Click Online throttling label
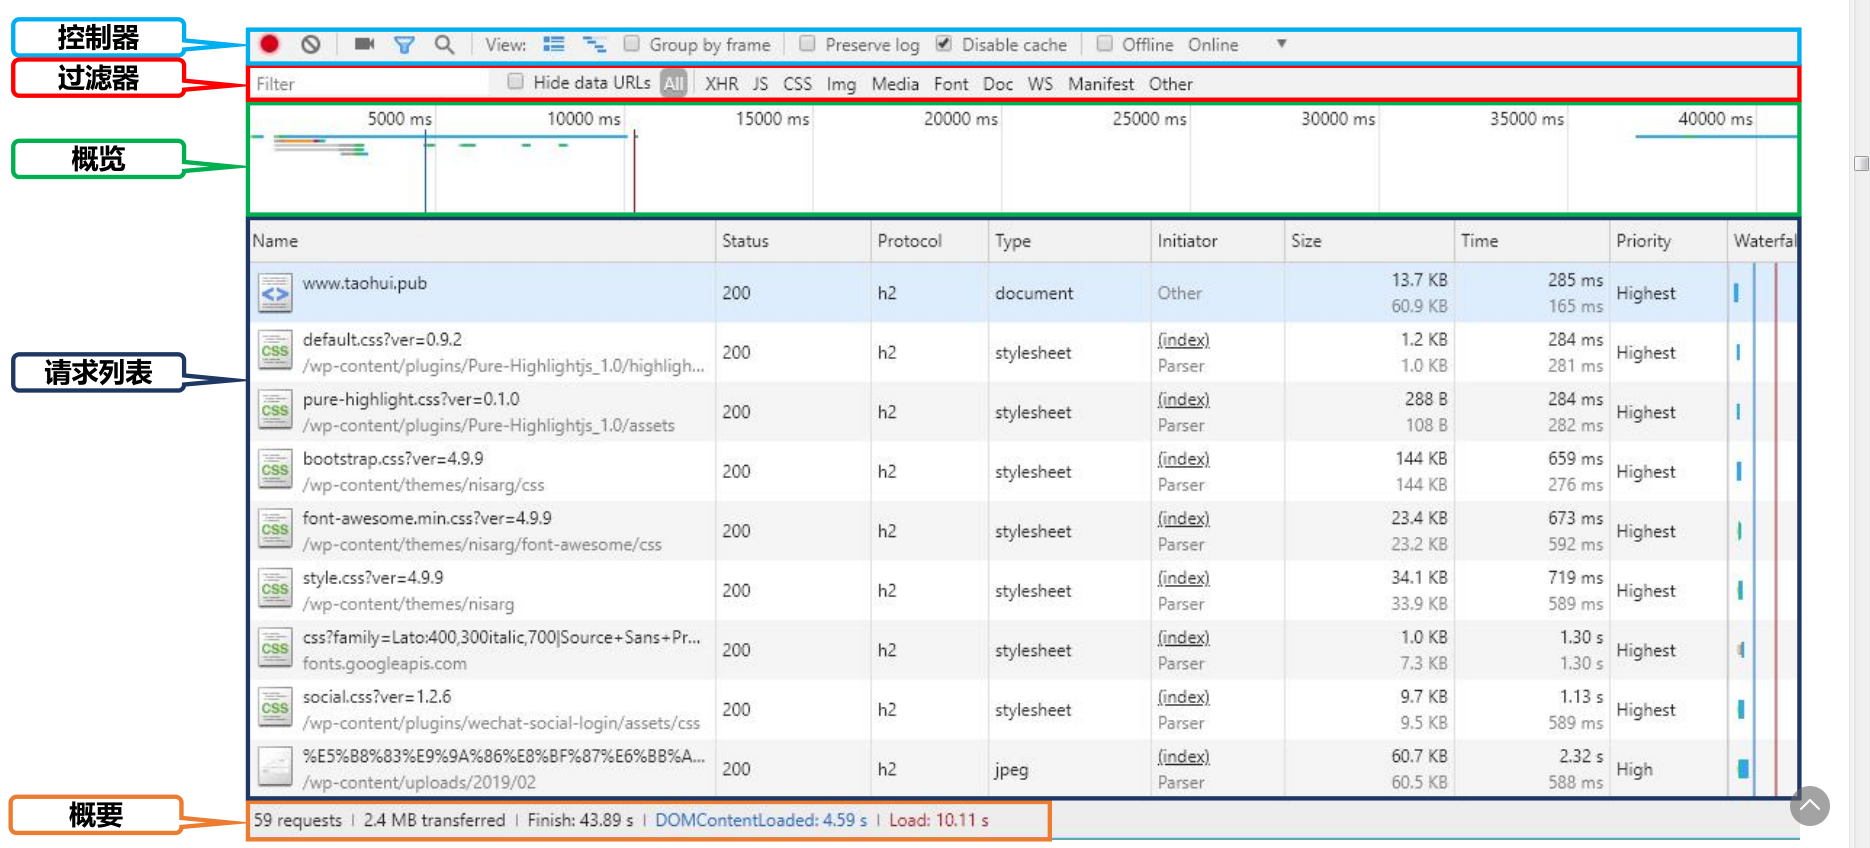Screen dimensions: 1870x848 [x=1213, y=45]
